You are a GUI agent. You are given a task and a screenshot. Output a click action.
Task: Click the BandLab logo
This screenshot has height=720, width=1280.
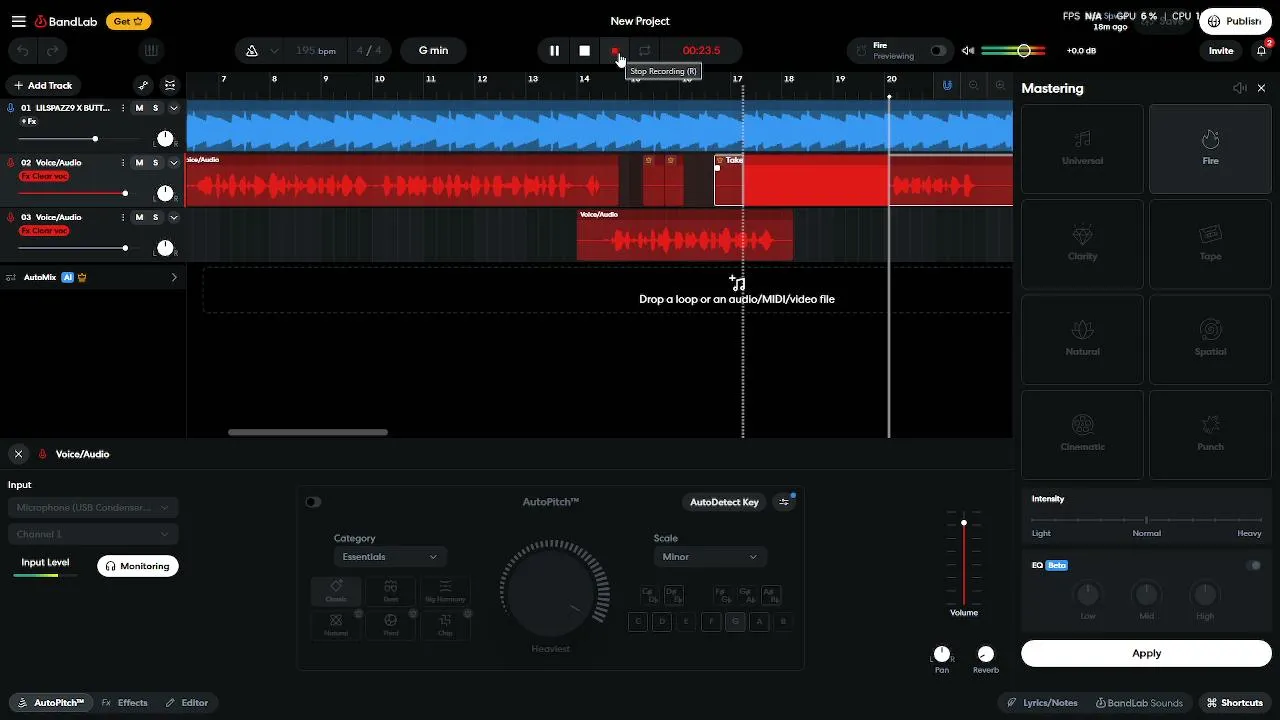point(66,21)
